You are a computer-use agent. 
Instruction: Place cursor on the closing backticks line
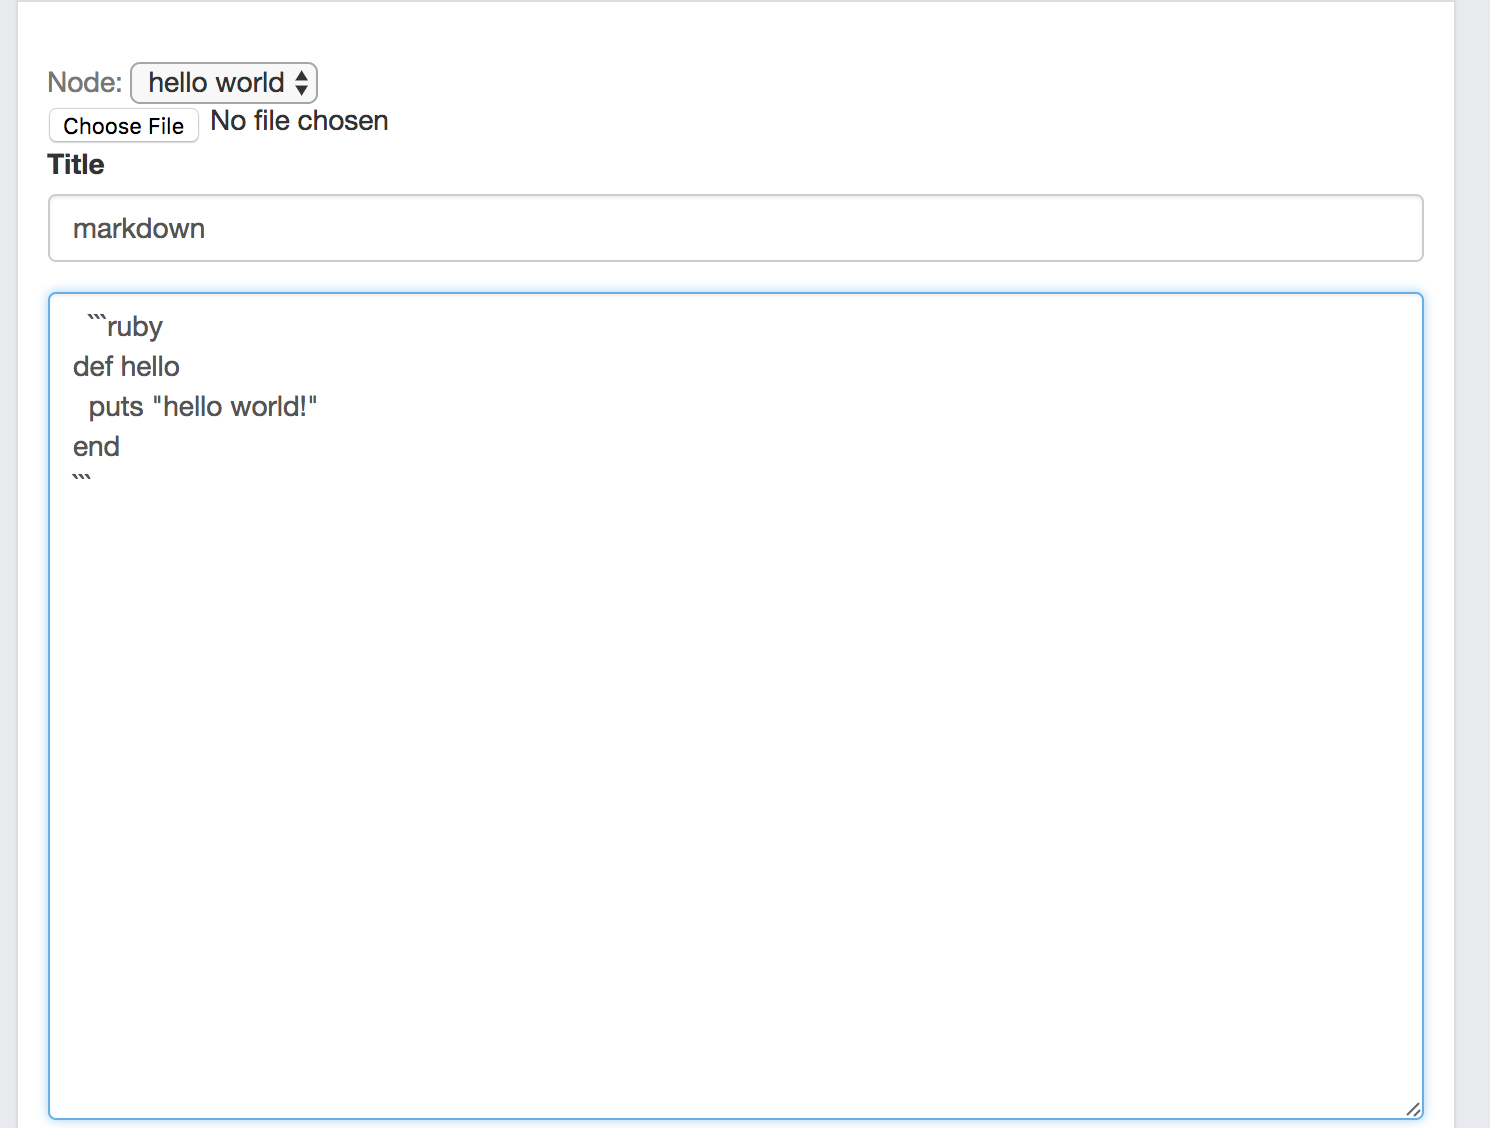(x=82, y=479)
